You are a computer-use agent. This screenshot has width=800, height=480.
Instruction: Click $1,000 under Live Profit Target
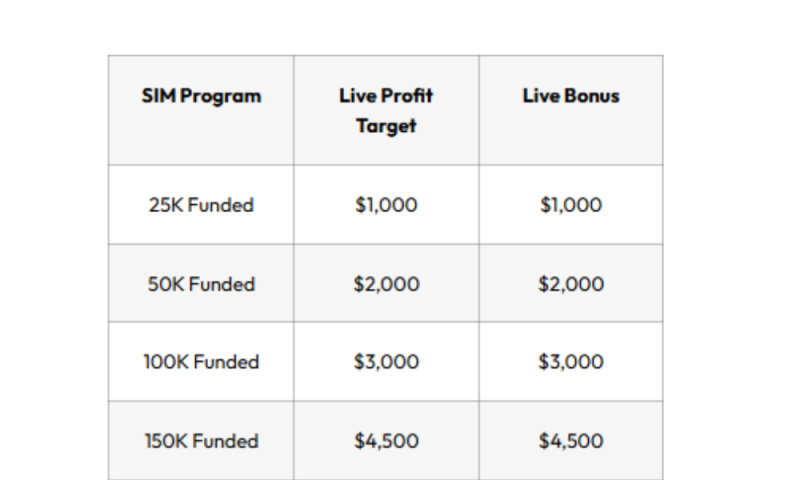[386, 205]
